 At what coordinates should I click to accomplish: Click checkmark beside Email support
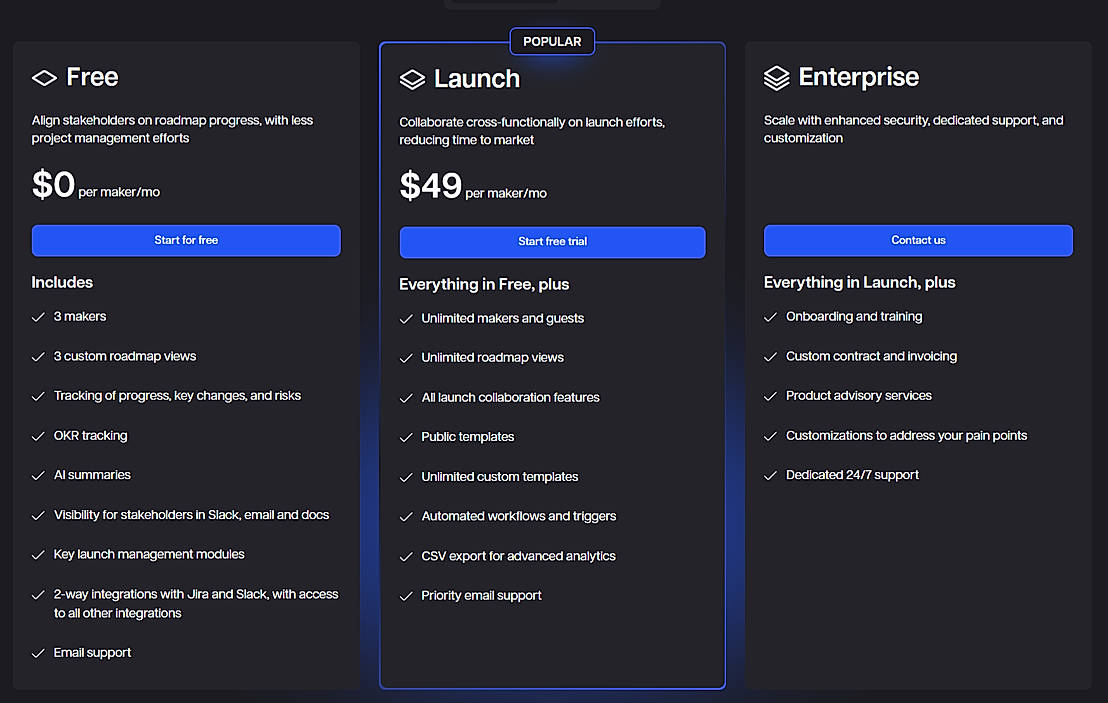[x=38, y=654]
